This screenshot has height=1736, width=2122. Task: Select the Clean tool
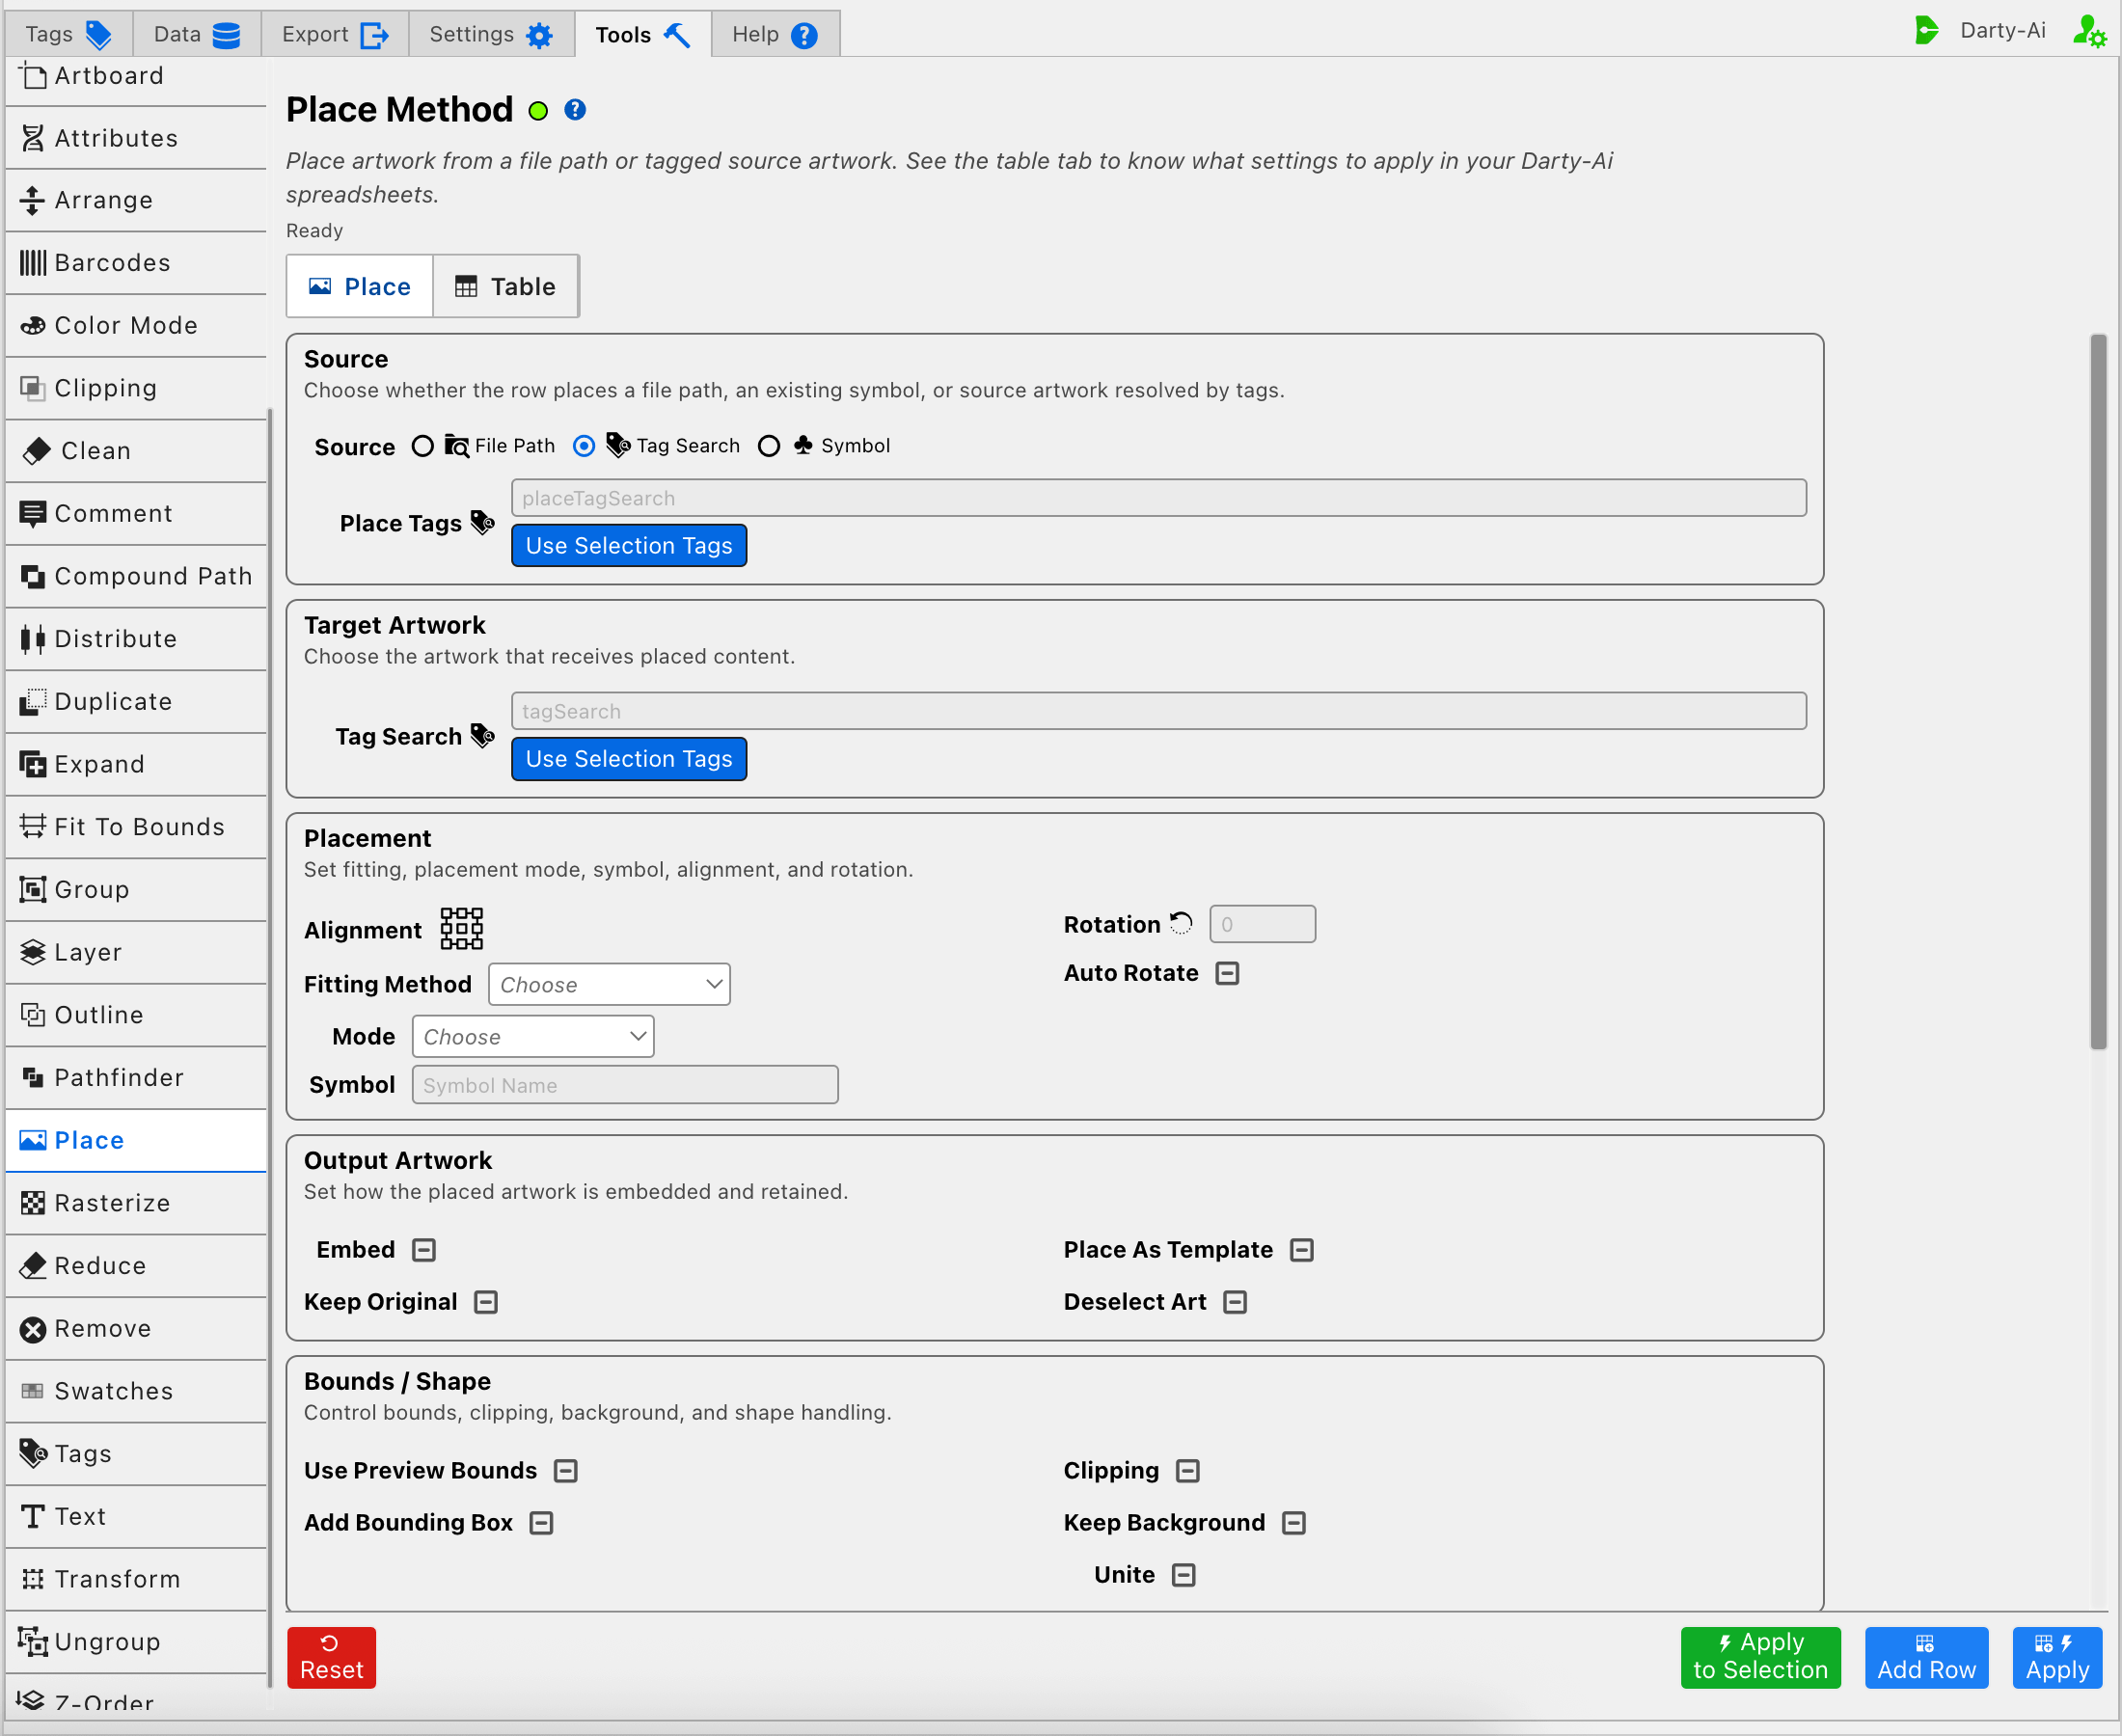tap(136, 451)
